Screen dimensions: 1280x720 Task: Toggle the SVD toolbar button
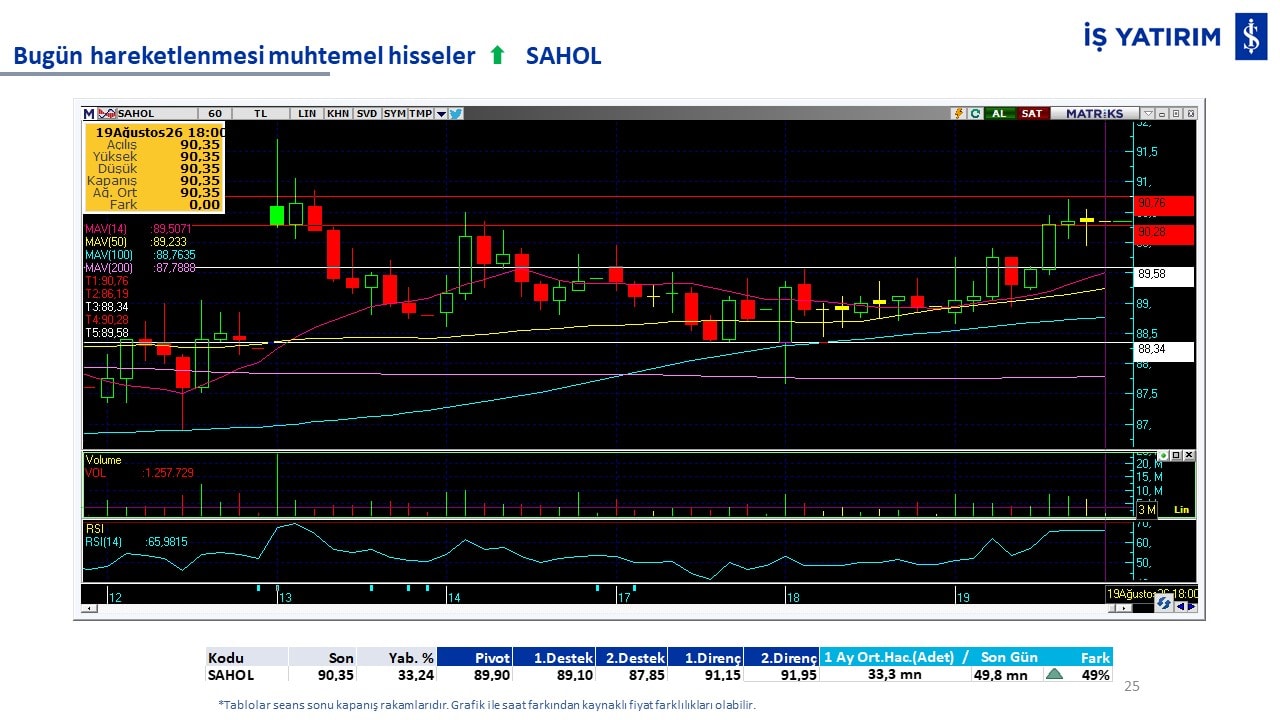[x=367, y=114]
